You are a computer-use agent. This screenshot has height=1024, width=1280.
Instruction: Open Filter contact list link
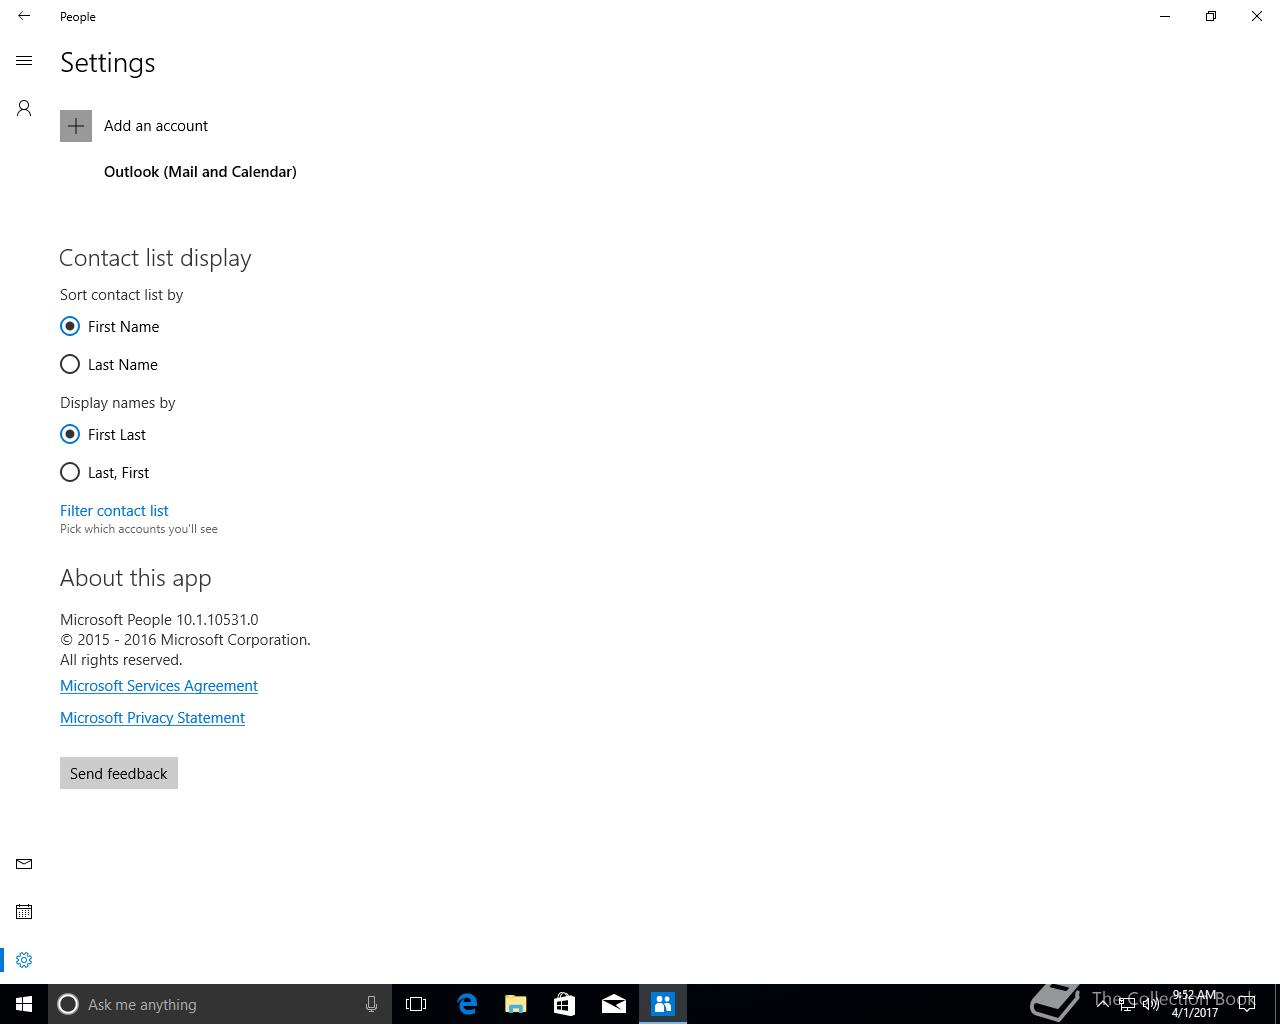114,511
